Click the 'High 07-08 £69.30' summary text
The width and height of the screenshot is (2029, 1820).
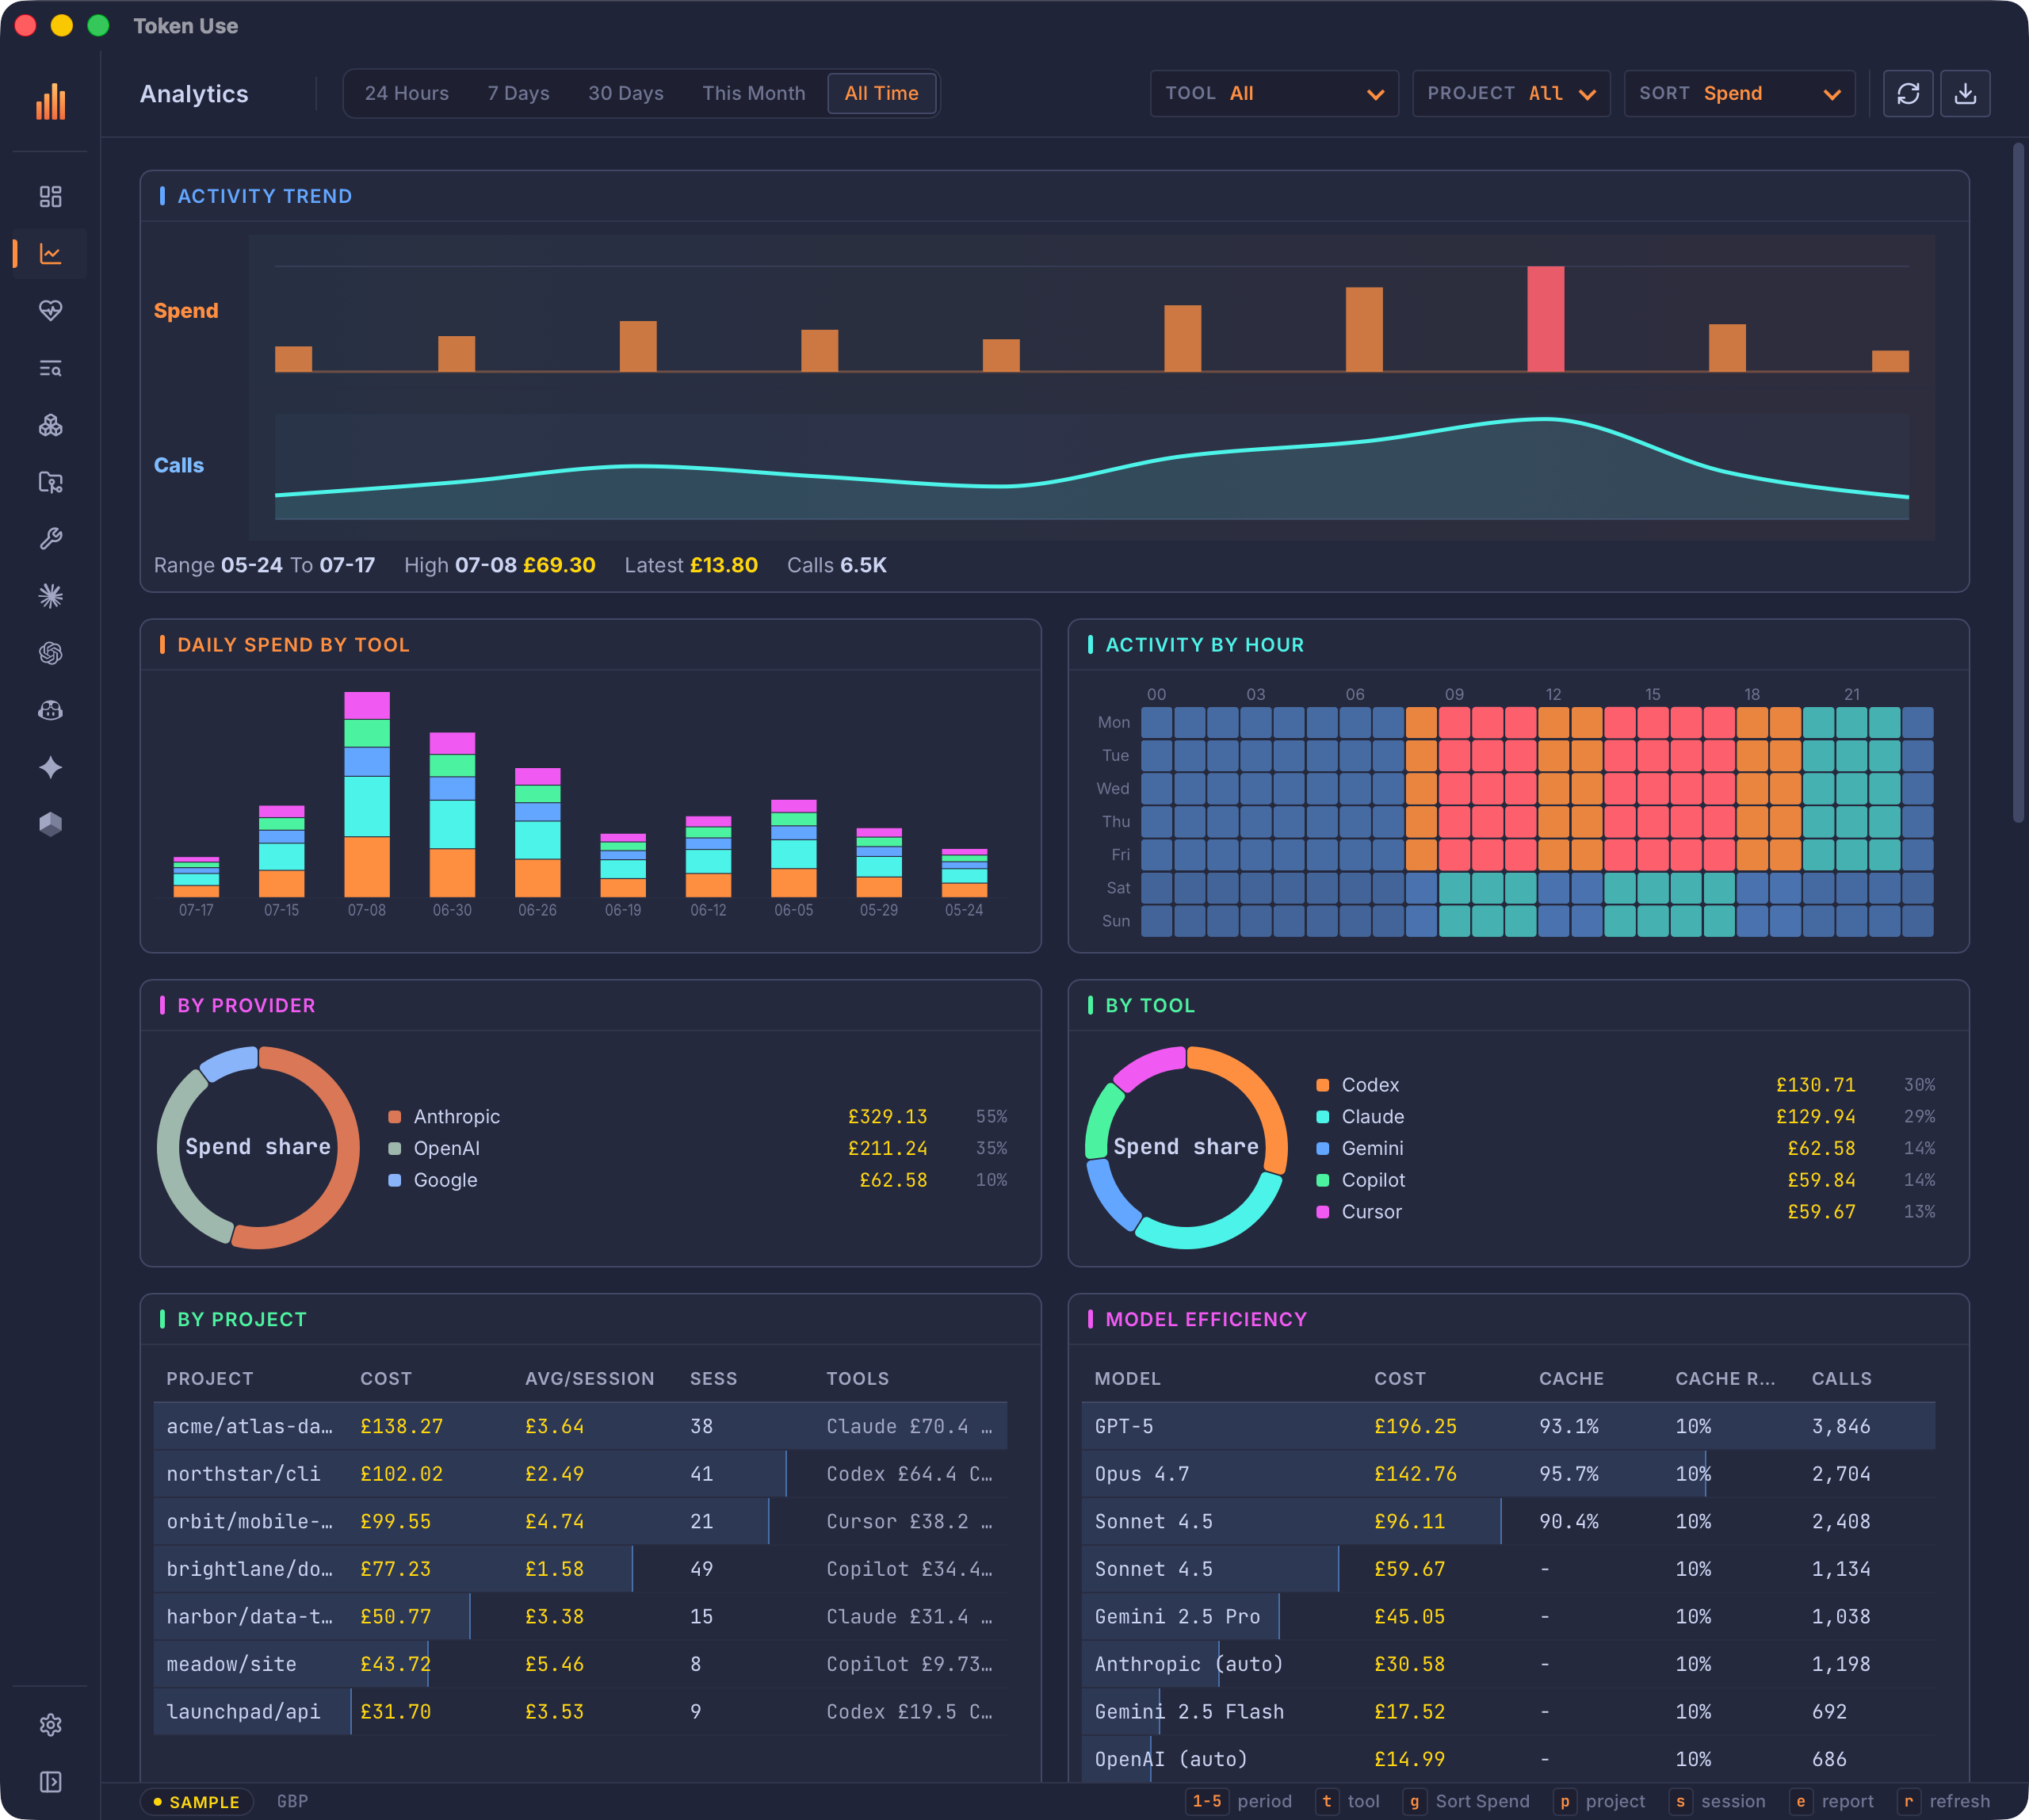click(499, 565)
